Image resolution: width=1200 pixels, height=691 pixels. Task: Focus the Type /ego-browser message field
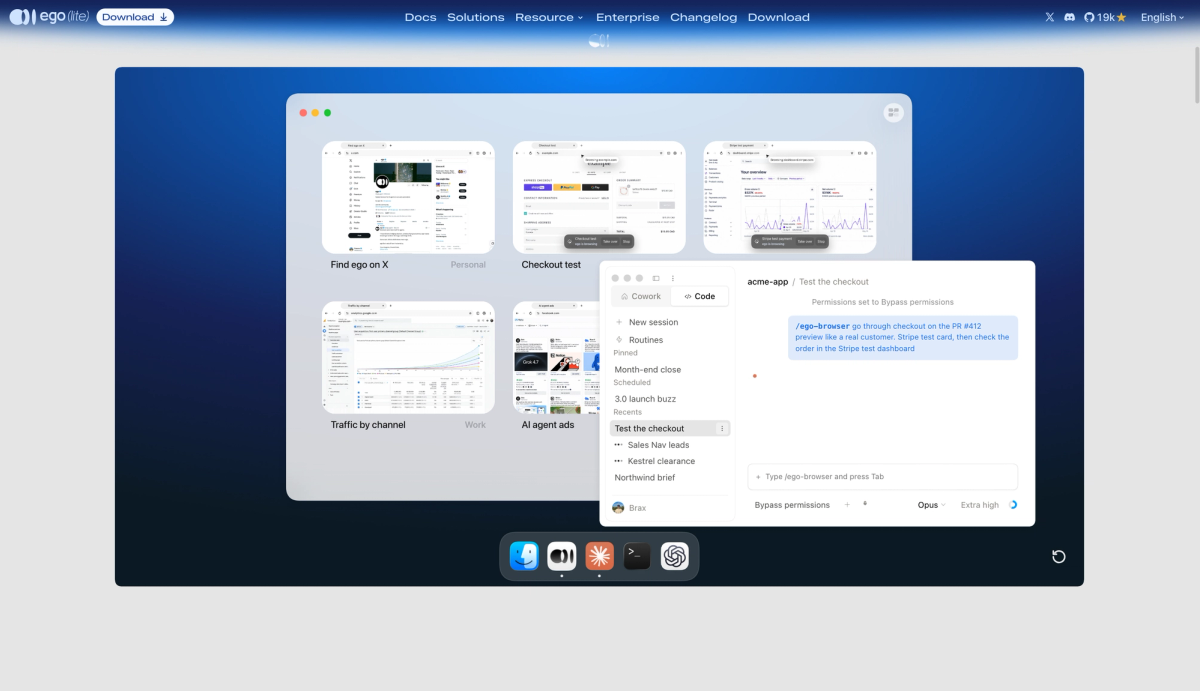tap(883, 477)
